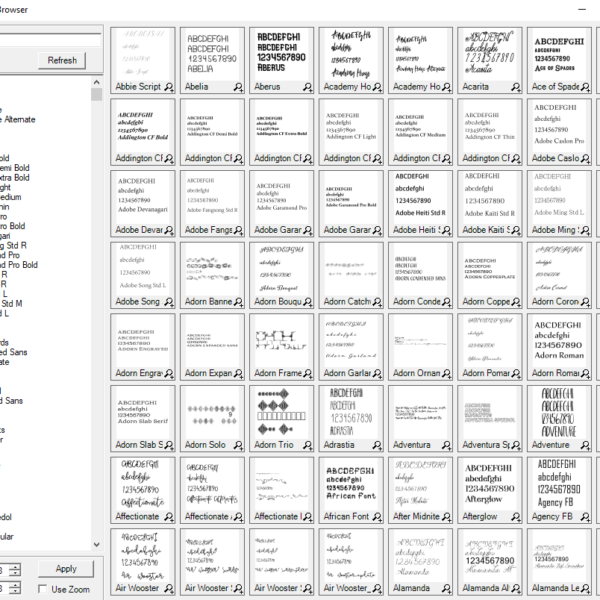The image size is (600, 600).
Task: Open zoom preview for Ace of Spades
Action: 585,87
